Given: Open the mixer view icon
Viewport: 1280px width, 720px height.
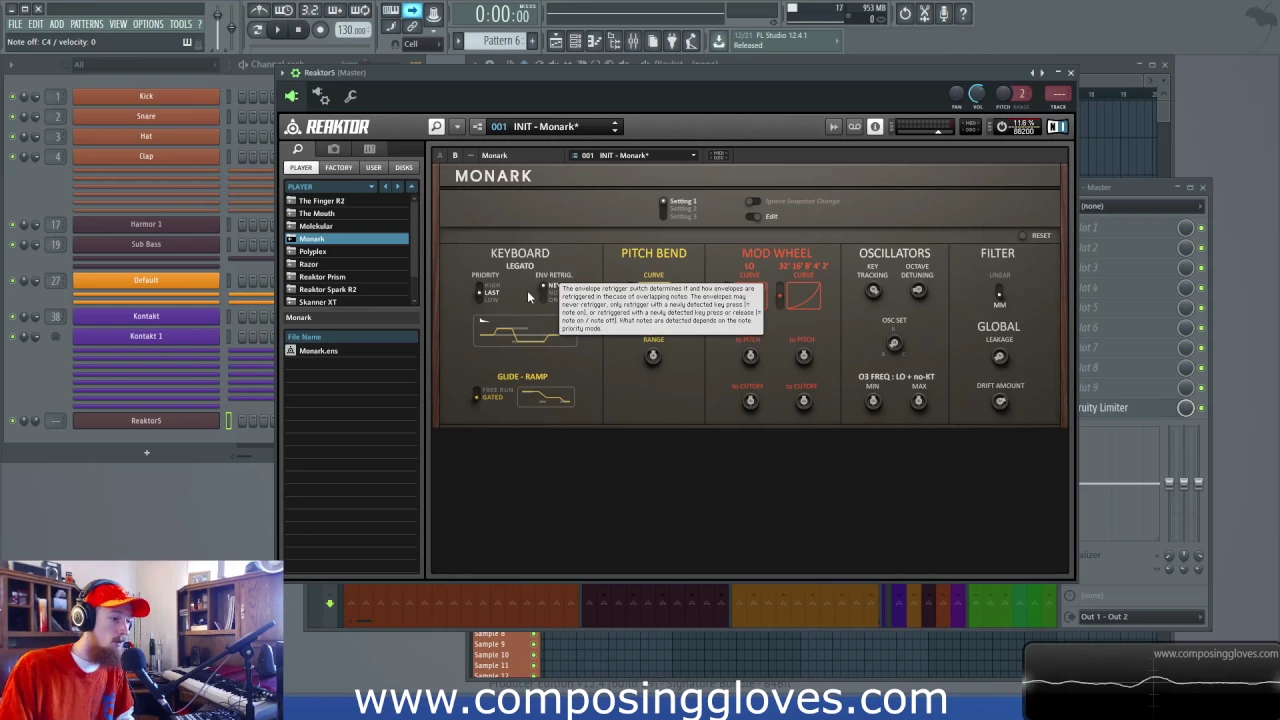Looking at the screenshot, I should (633, 41).
